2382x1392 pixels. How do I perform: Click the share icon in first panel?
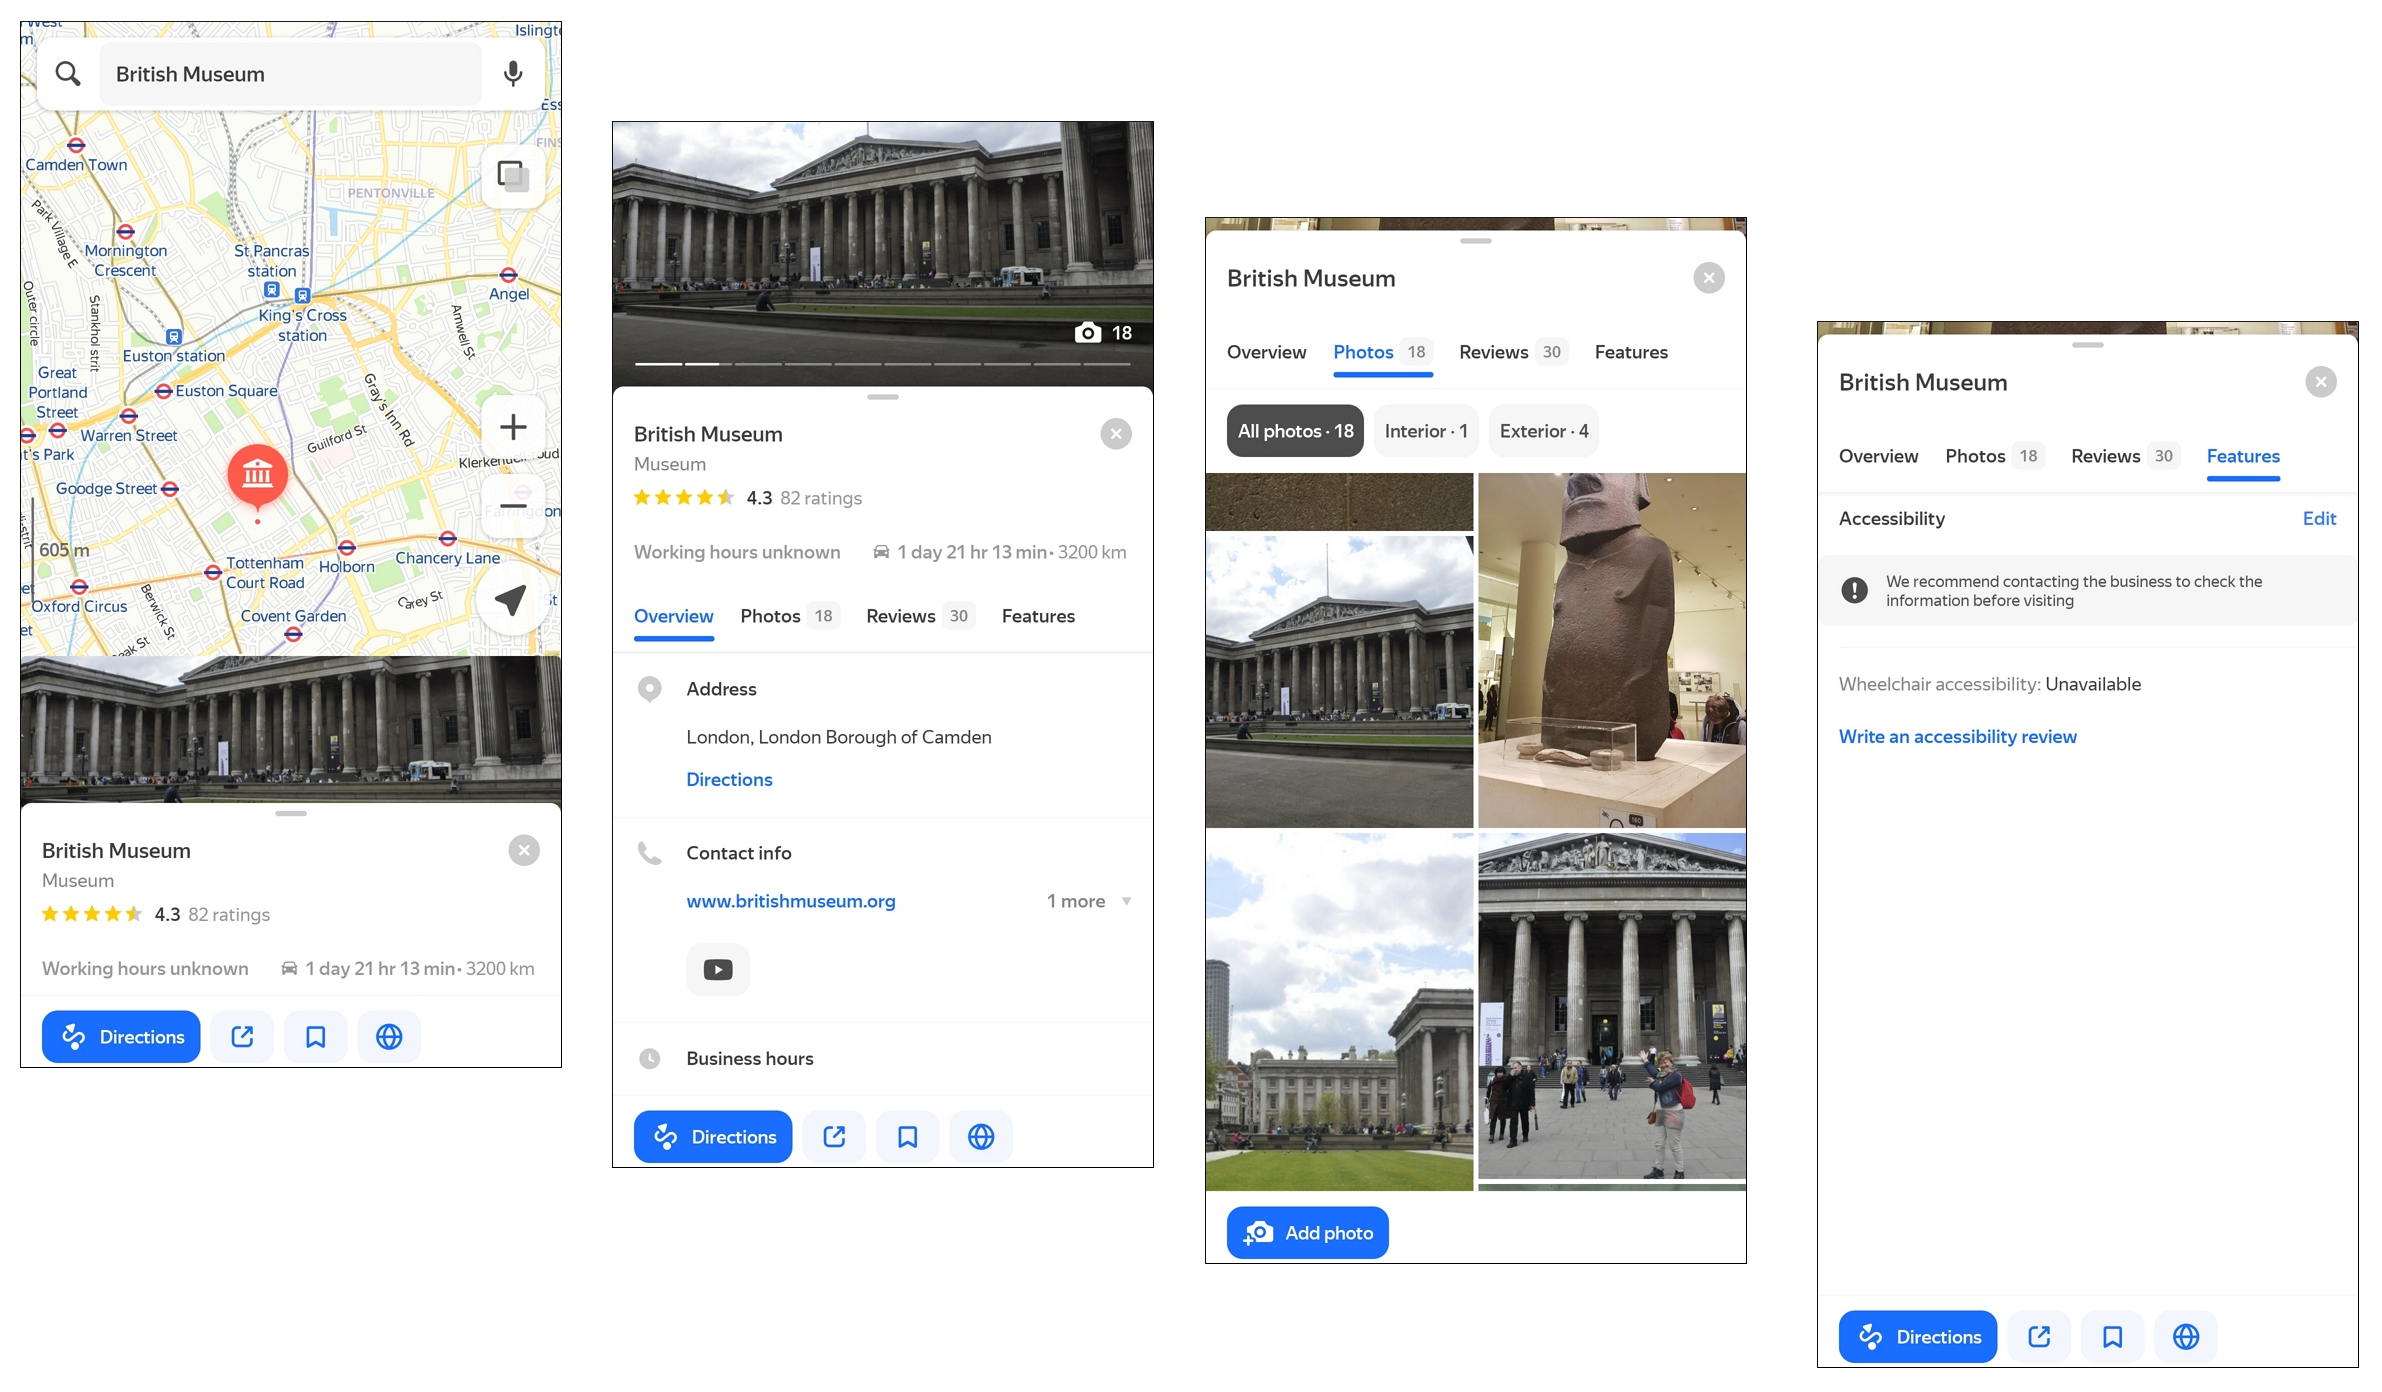tap(242, 1037)
